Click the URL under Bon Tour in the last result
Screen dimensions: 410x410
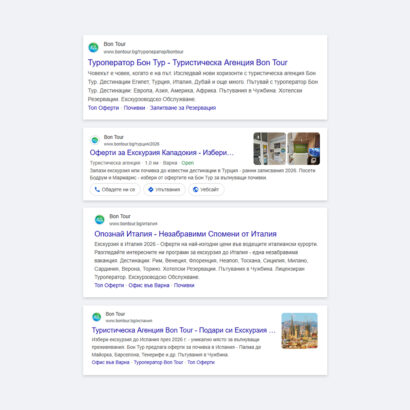(x=129, y=321)
